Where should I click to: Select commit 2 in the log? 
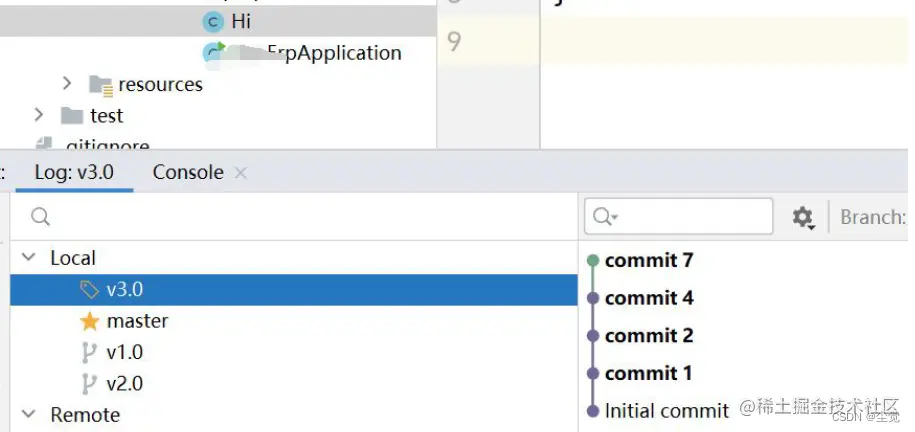[649, 336]
